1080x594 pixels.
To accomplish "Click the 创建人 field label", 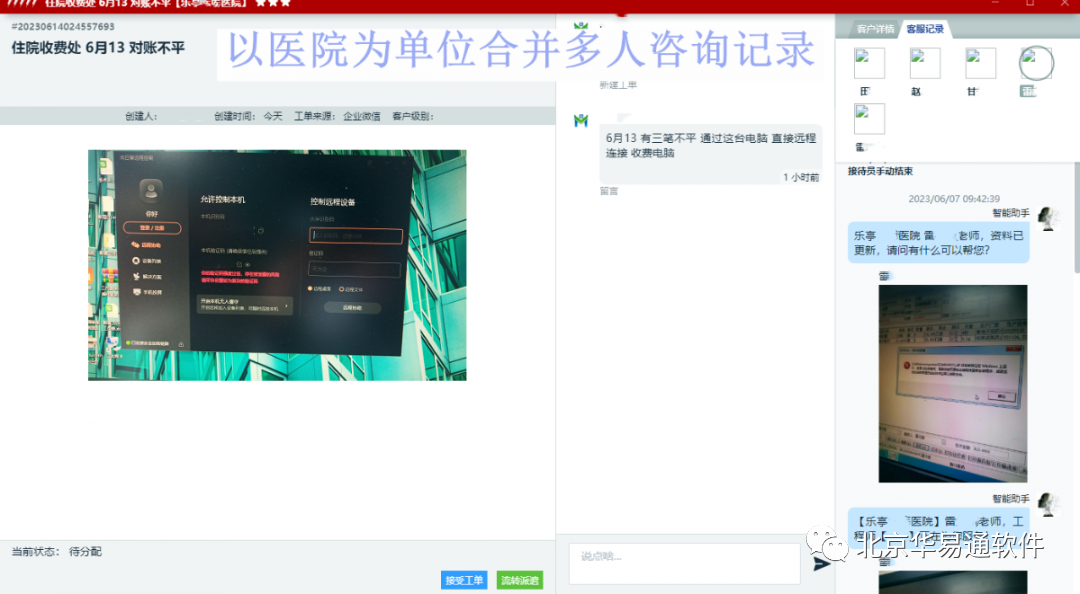I will (141, 116).
